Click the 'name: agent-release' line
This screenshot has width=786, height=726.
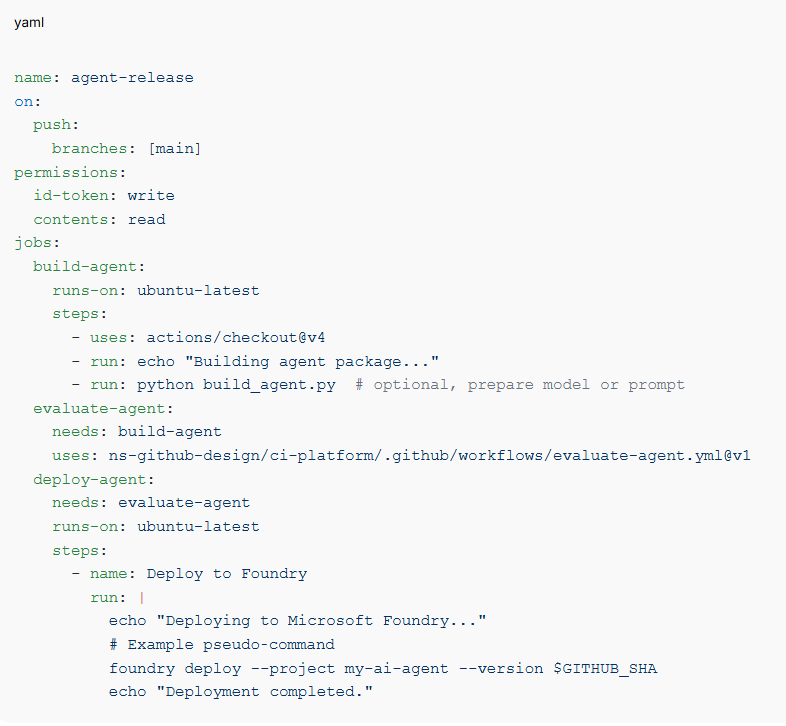104,77
